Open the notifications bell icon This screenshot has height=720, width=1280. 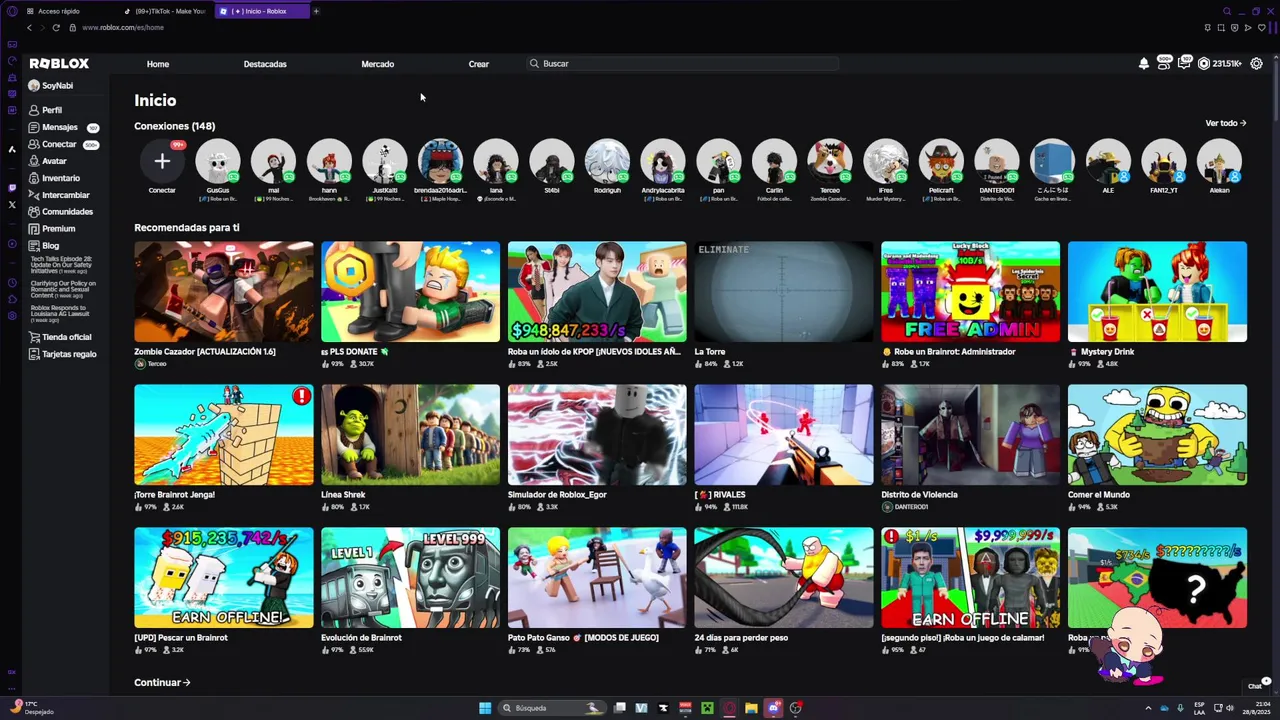click(x=1144, y=64)
